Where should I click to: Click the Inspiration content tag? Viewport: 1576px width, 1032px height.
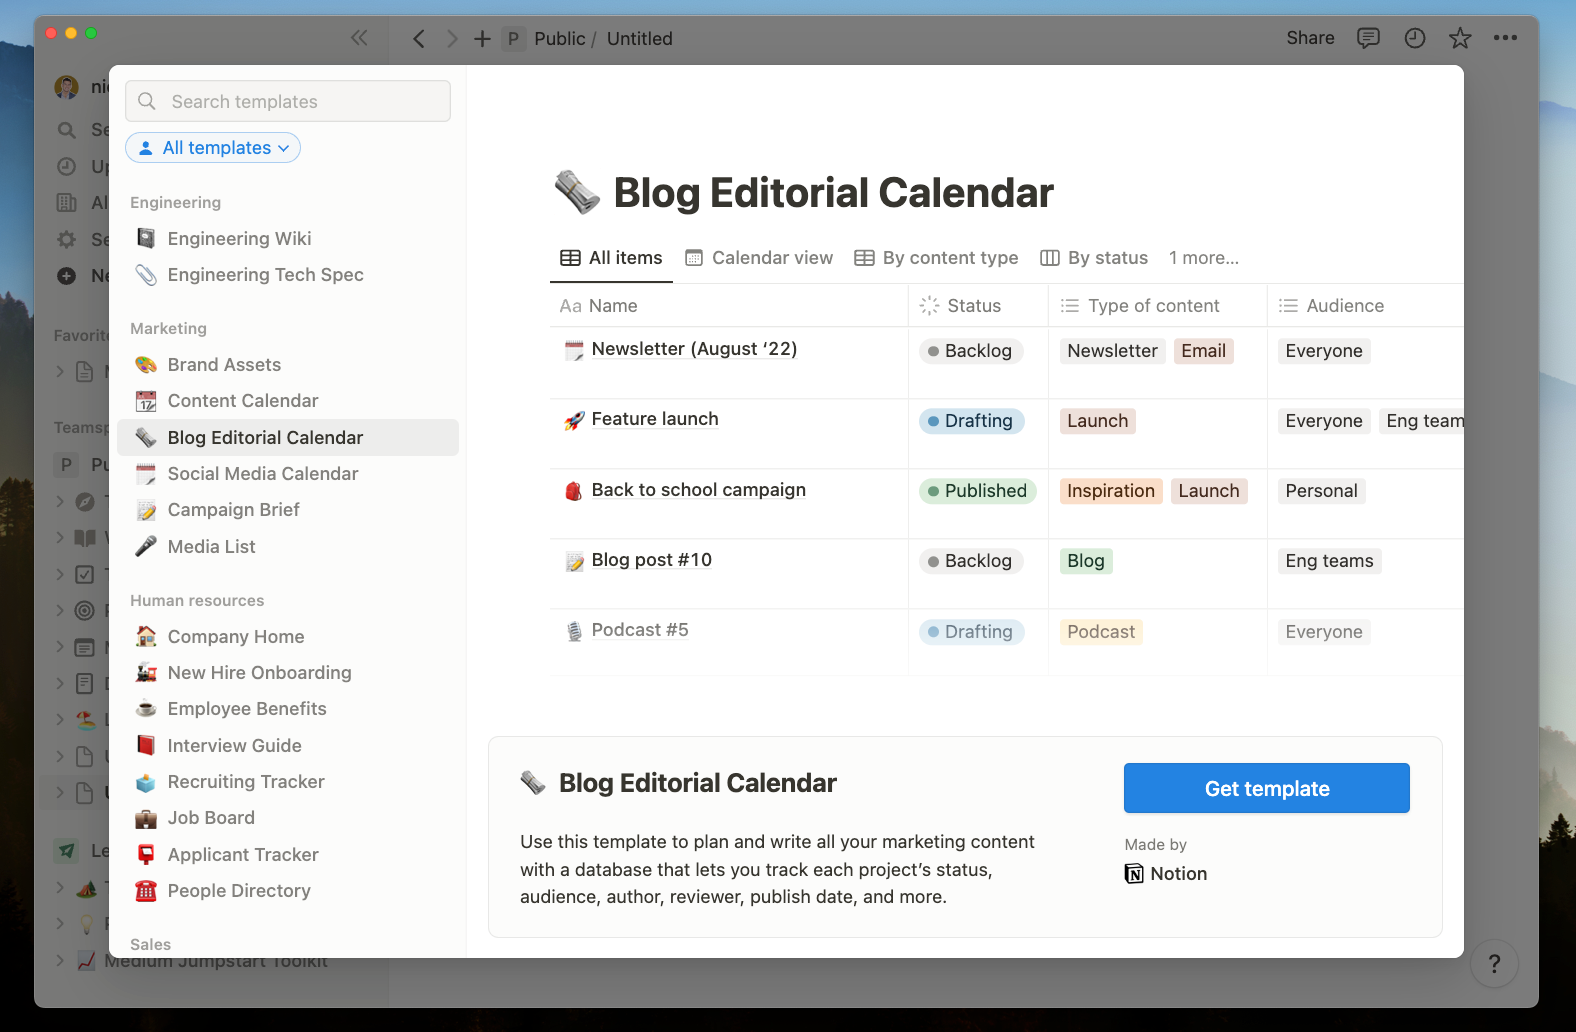point(1110,491)
